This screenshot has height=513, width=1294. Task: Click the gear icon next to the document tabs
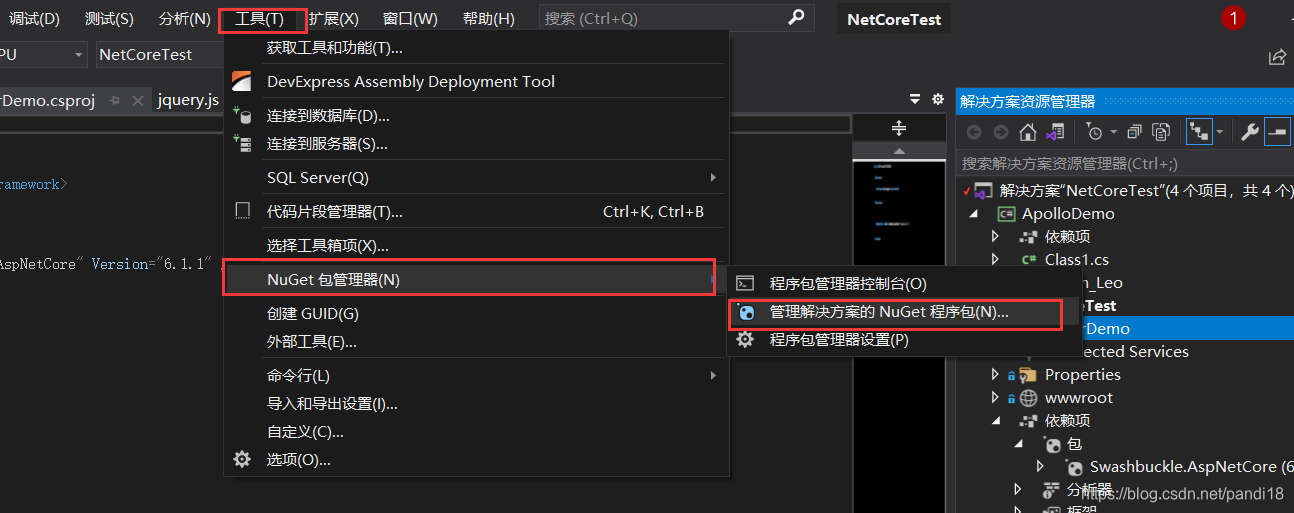(938, 99)
